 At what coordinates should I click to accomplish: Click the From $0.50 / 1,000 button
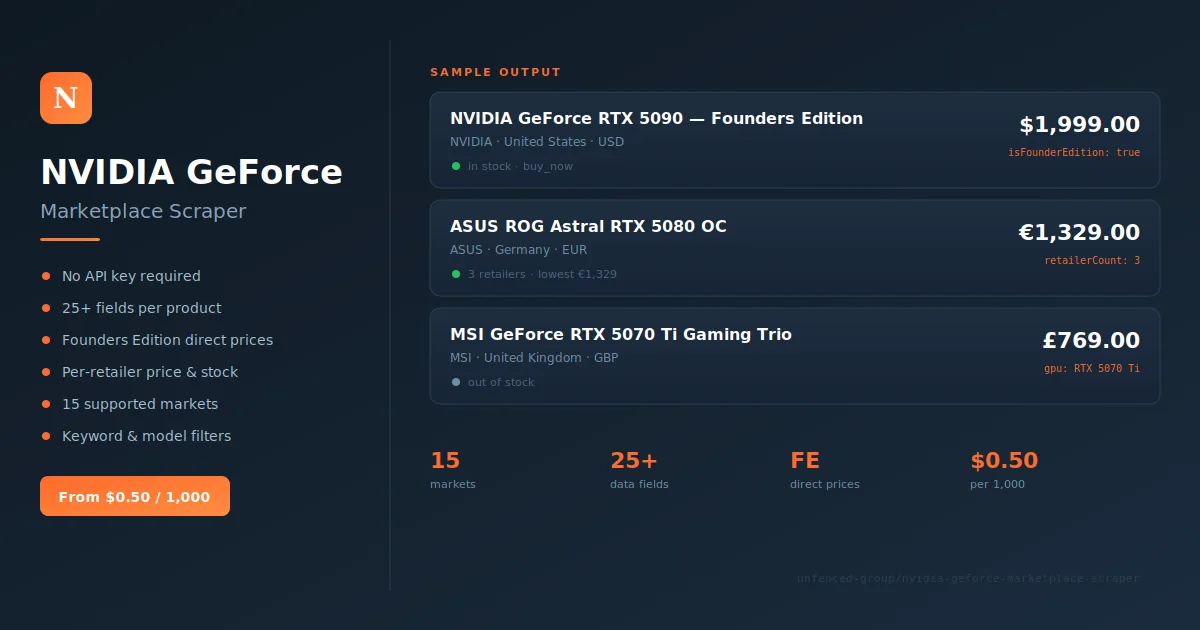[135, 496]
